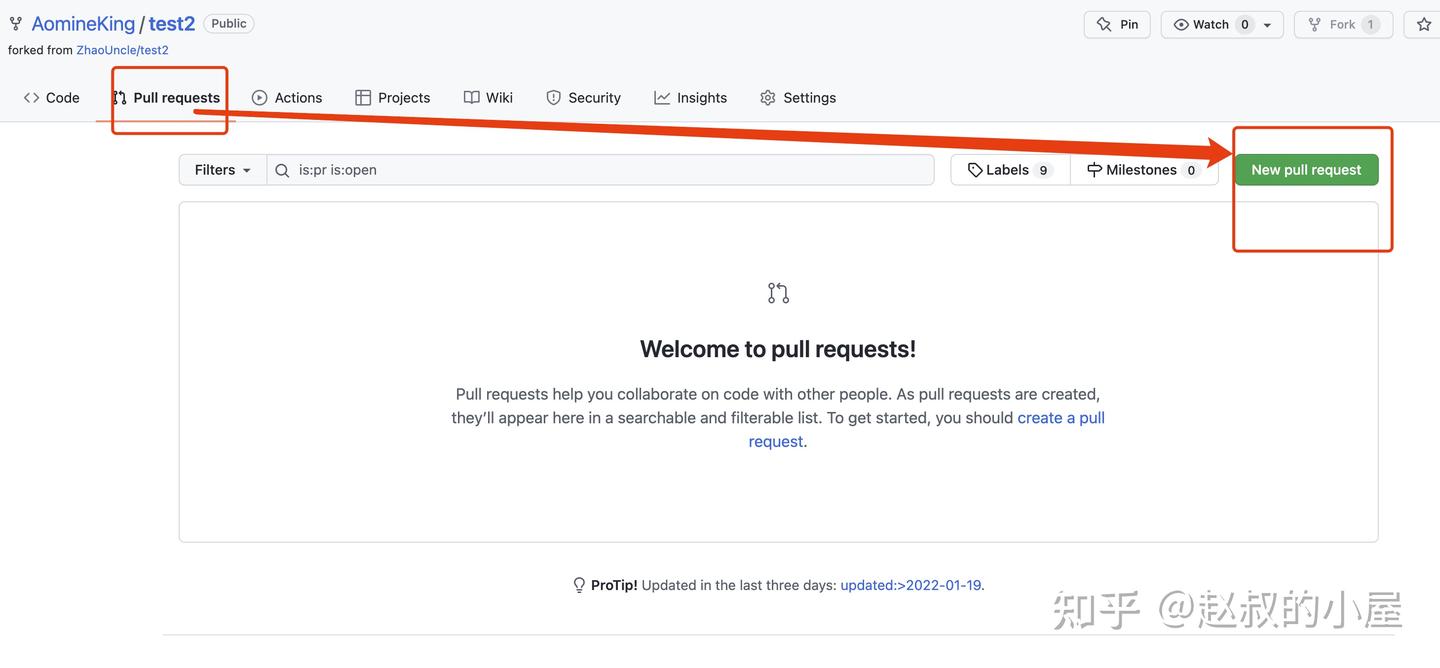This screenshot has width=1440, height=668.
Task: Switch to the Code tab
Action: click(52, 98)
